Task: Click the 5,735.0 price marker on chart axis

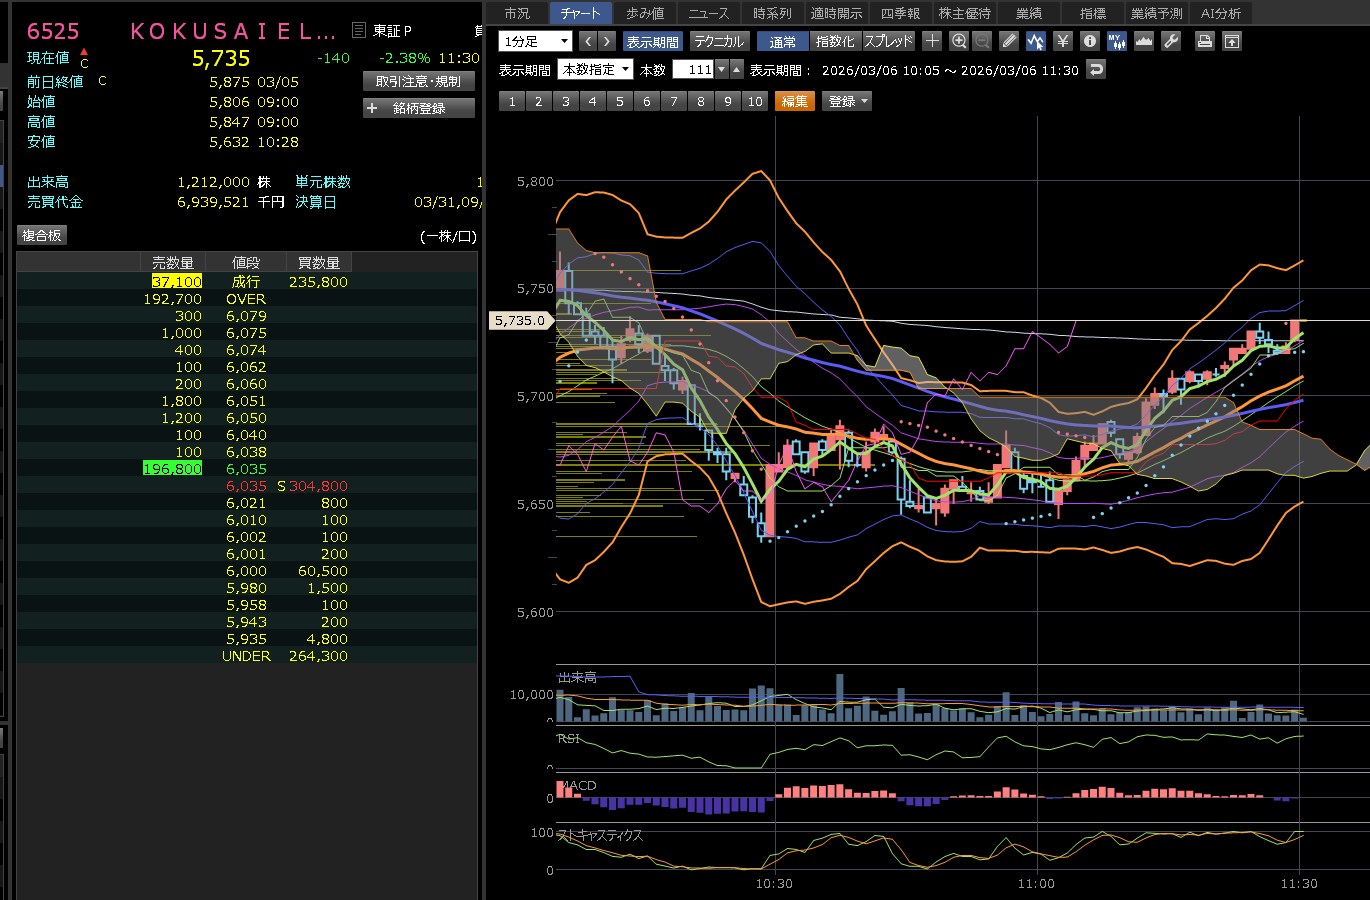Action: click(520, 321)
